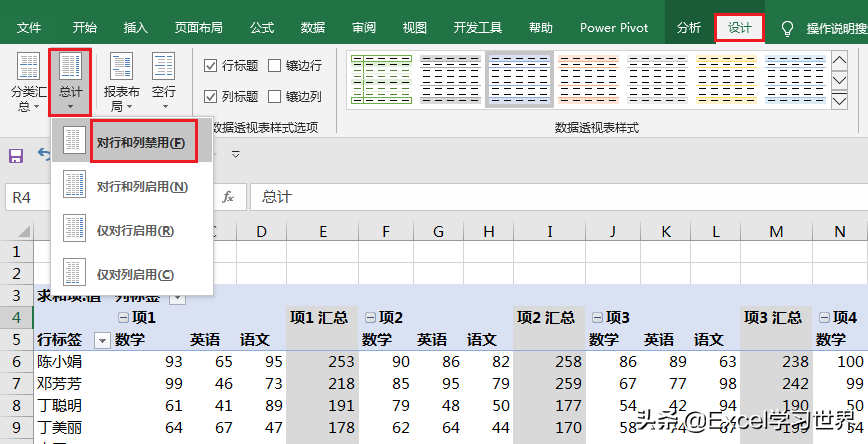
Task: Collapse the 项2 group
Action: 370,318
